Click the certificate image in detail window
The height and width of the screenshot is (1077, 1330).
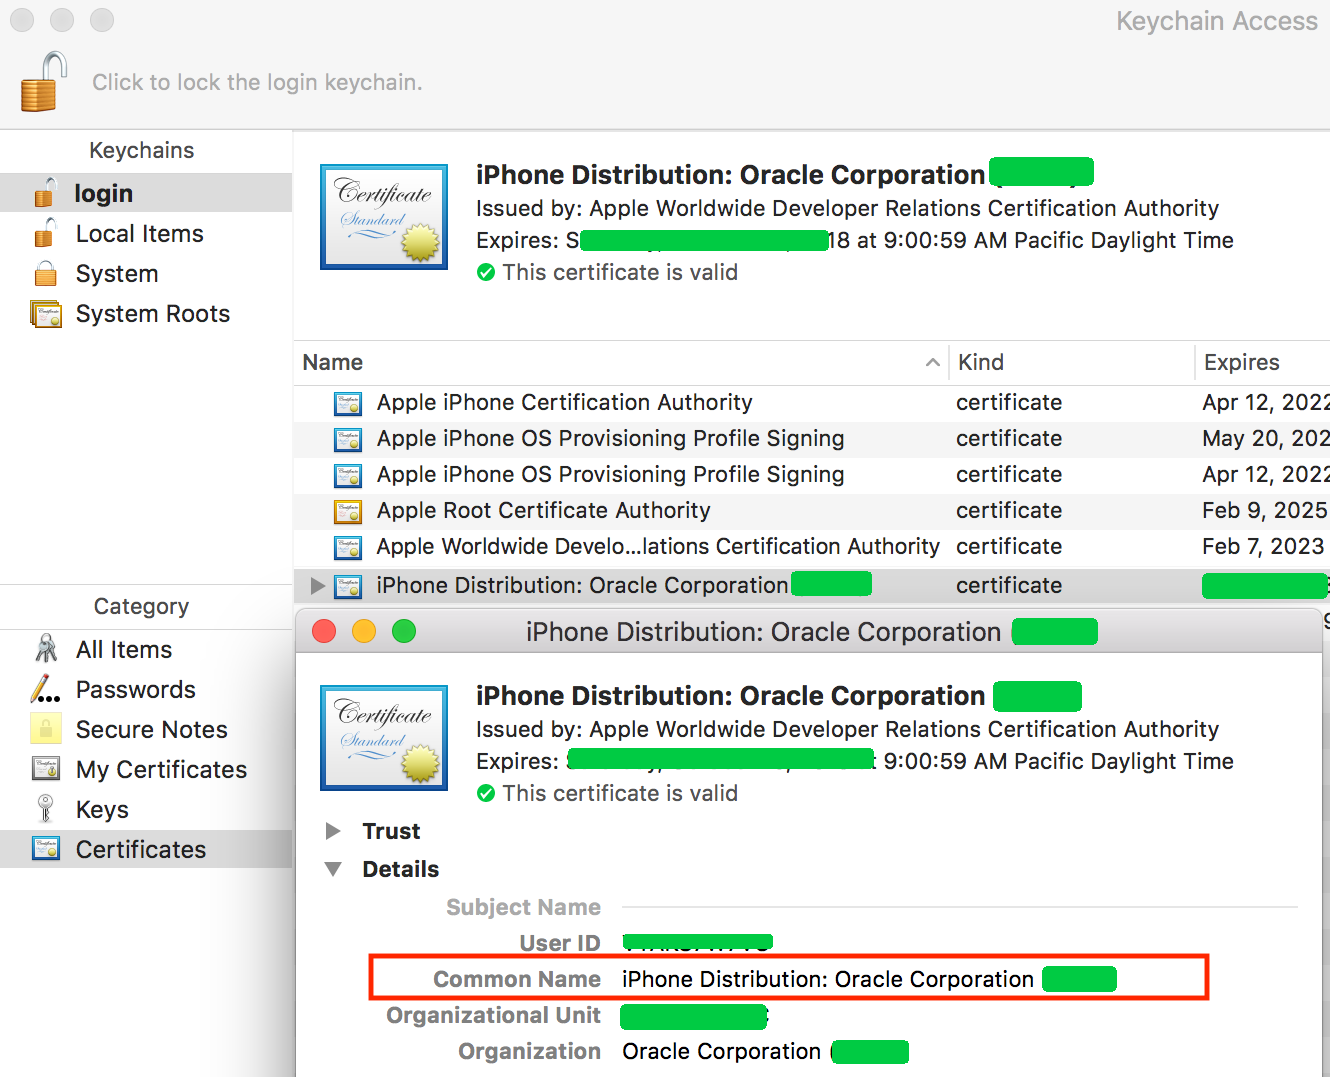point(384,738)
